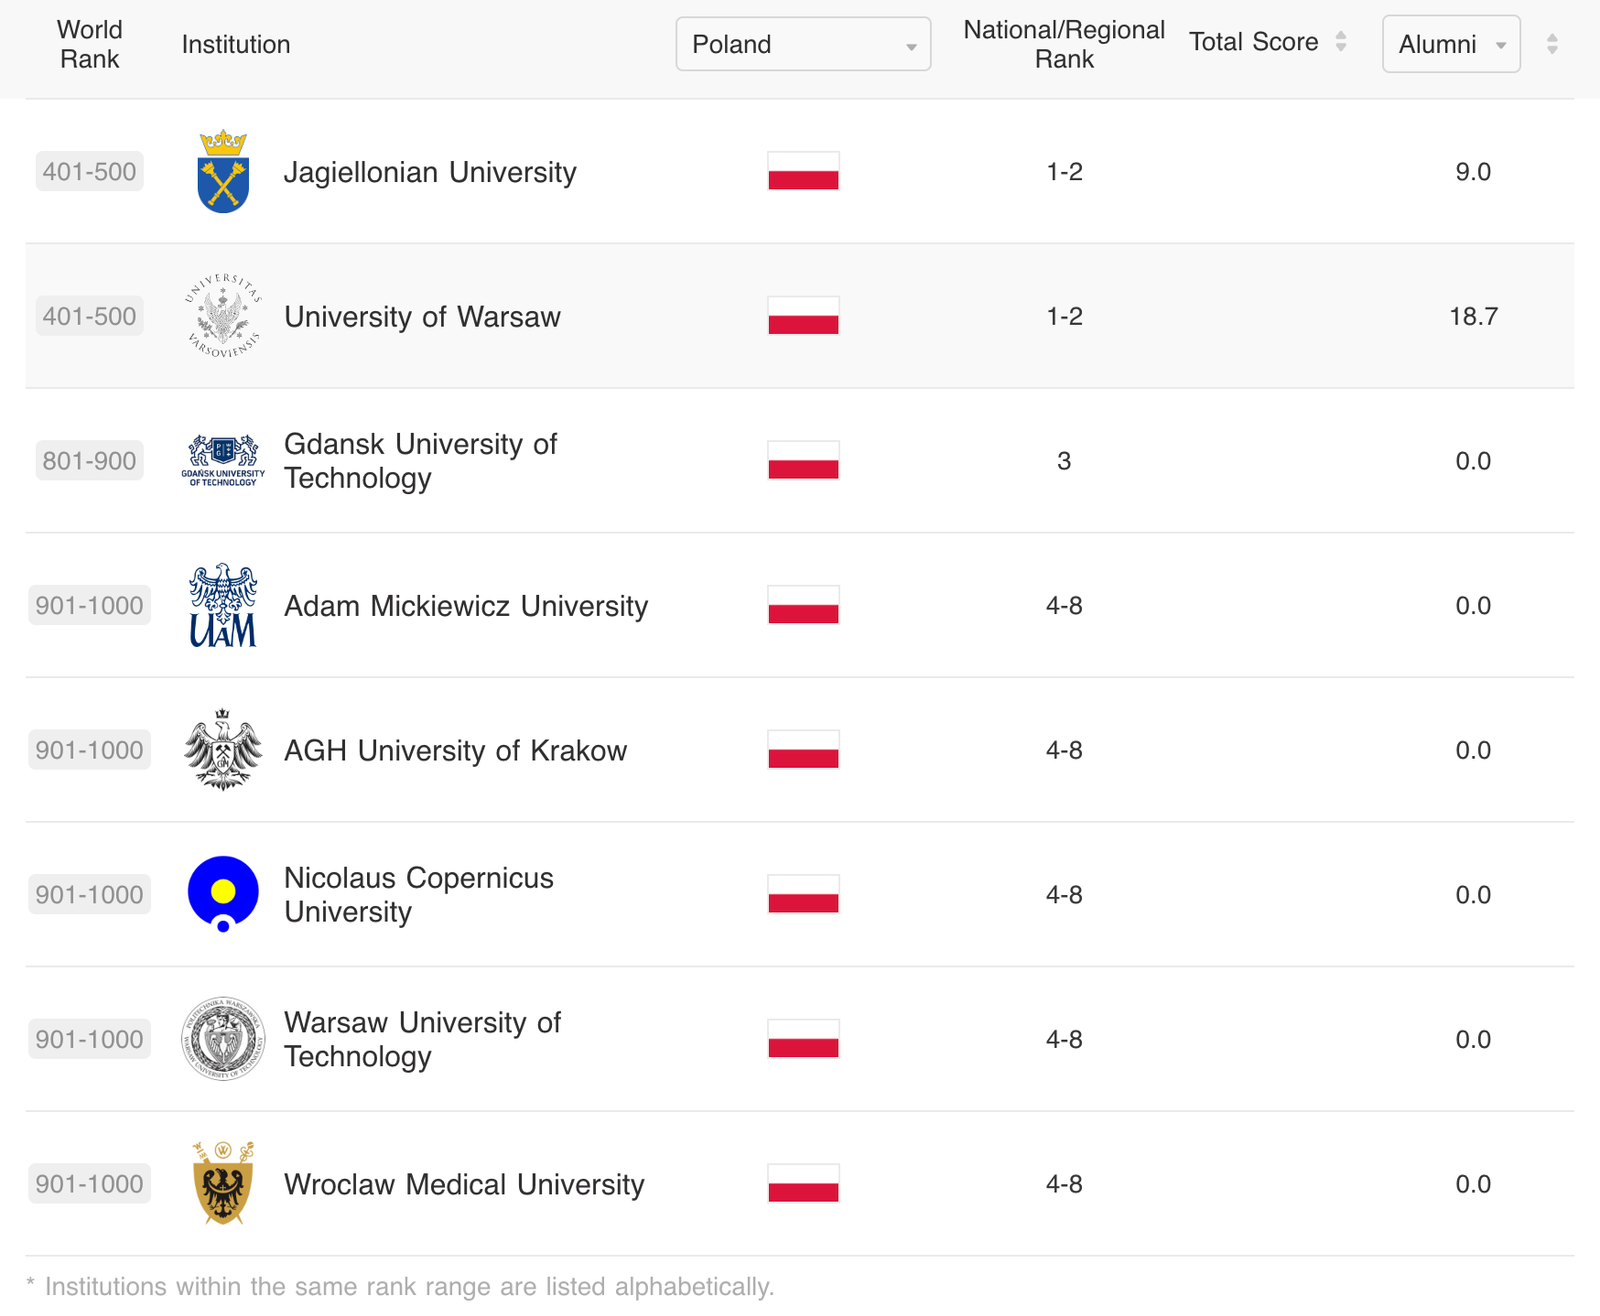Click the AGH University eagle logo
This screenshot has width=1600, height=1316.
[x=223, y=750]
